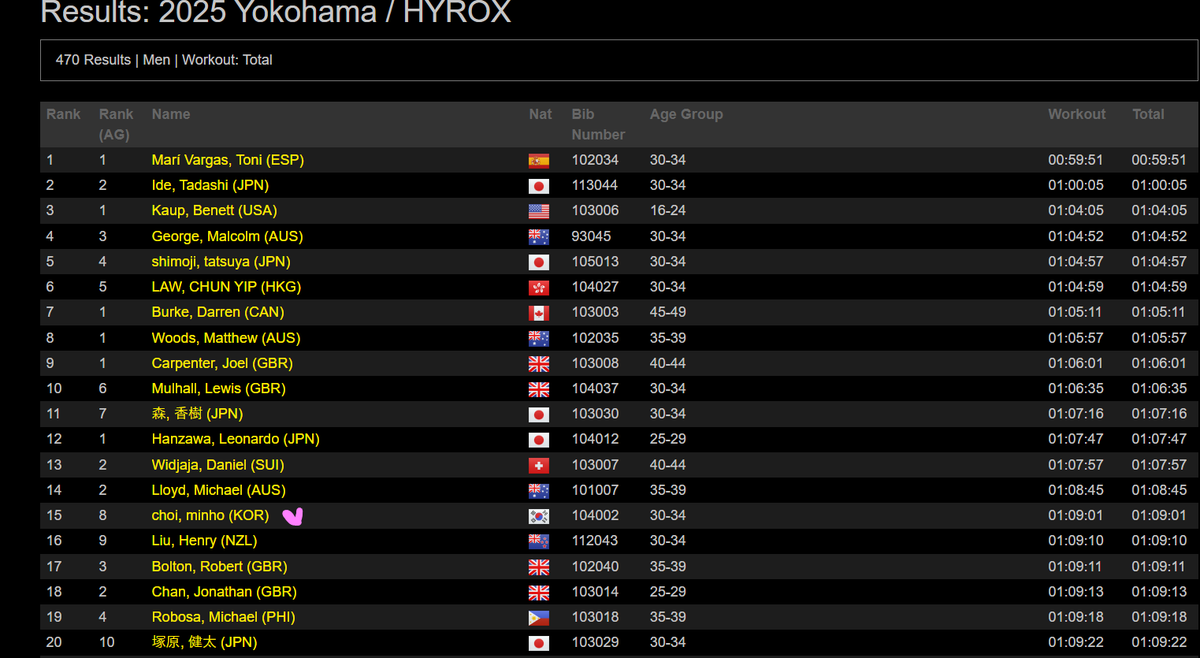Click the New Zealand flag beside Henry Liu
Viewport: 1200px width, 658px height.
(539, 541)
